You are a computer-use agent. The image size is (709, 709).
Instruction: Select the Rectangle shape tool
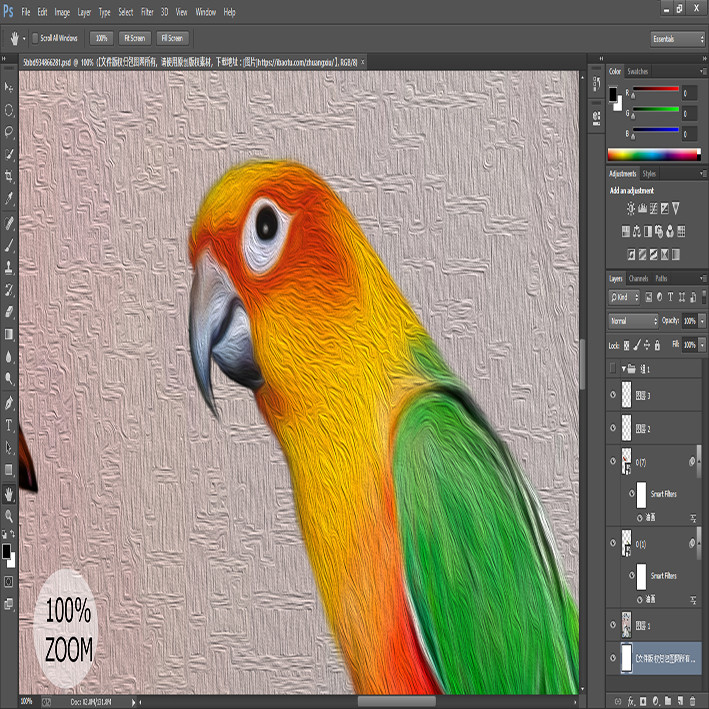click(9, 469)
